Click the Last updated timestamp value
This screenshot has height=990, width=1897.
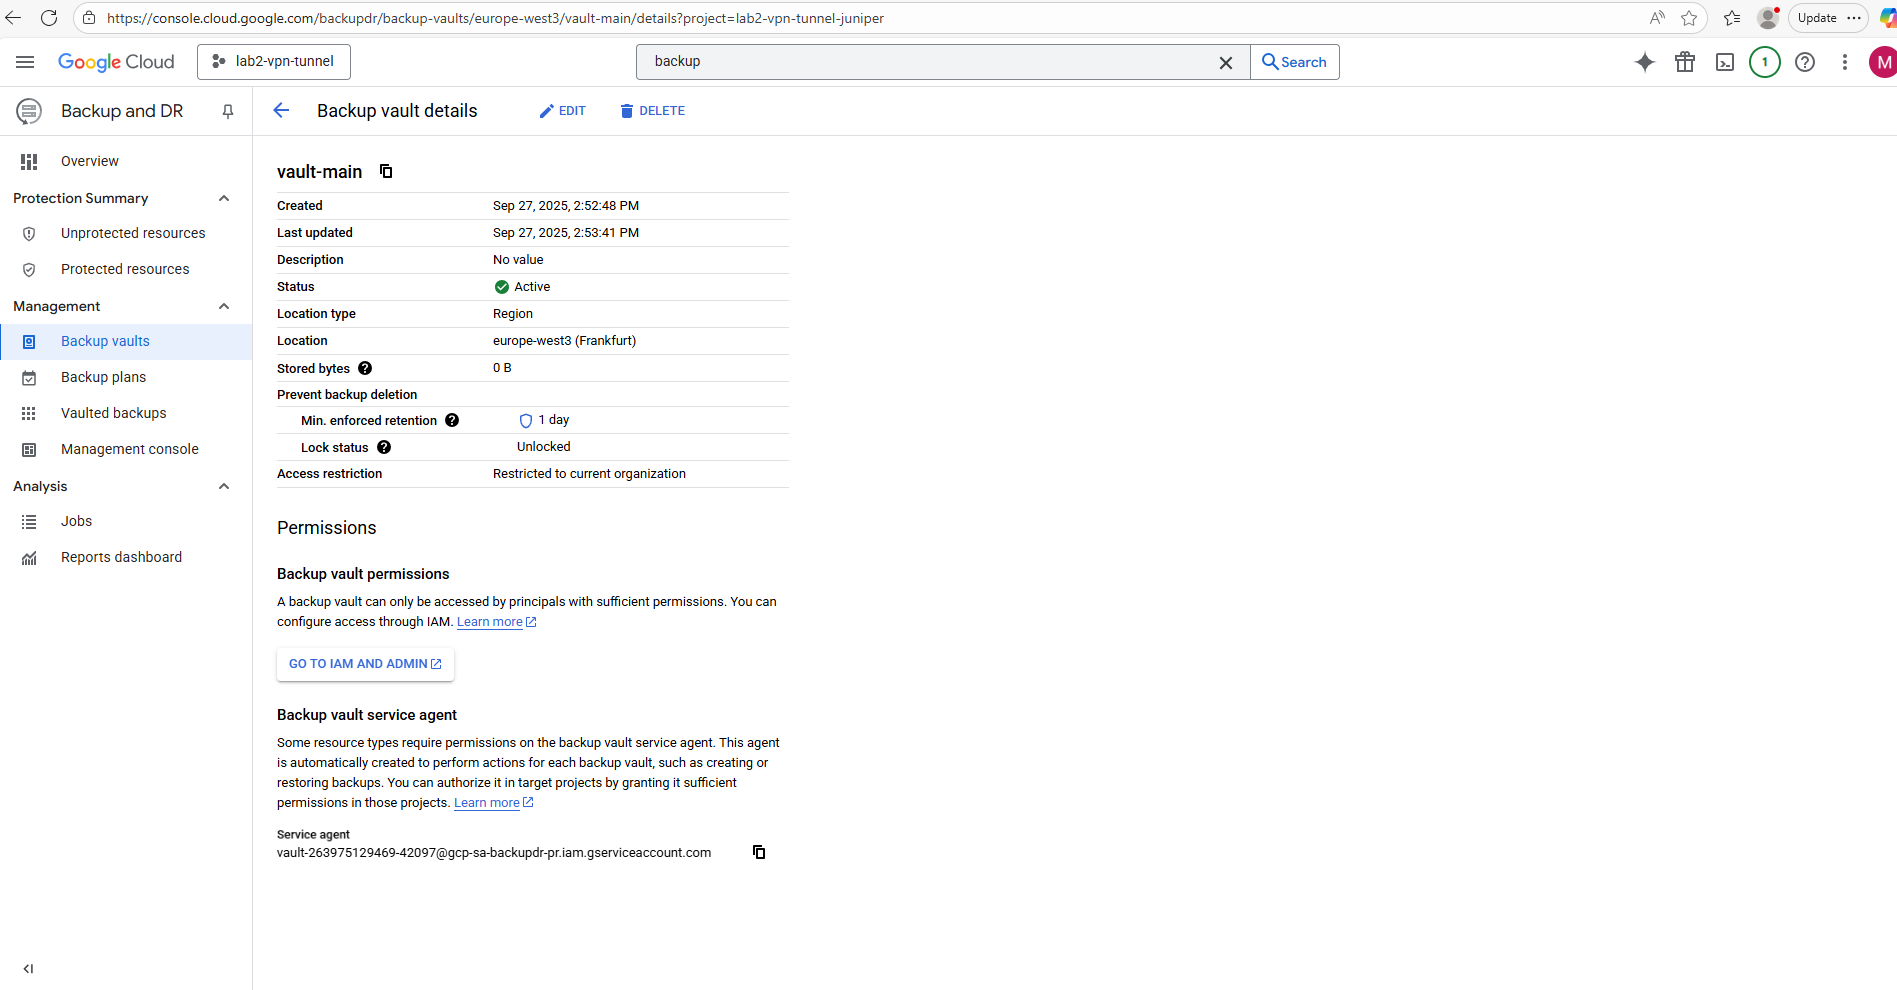coord(566,233)
